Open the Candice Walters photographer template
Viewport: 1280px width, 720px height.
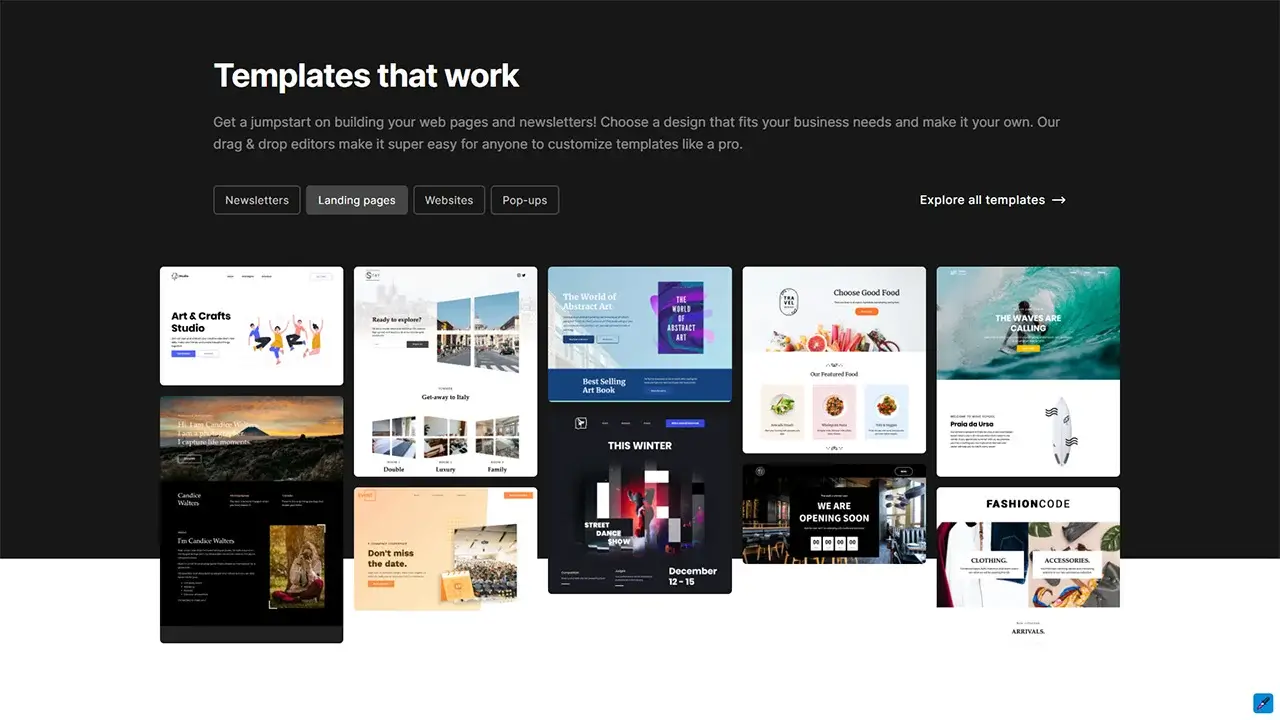coord(252,519)
